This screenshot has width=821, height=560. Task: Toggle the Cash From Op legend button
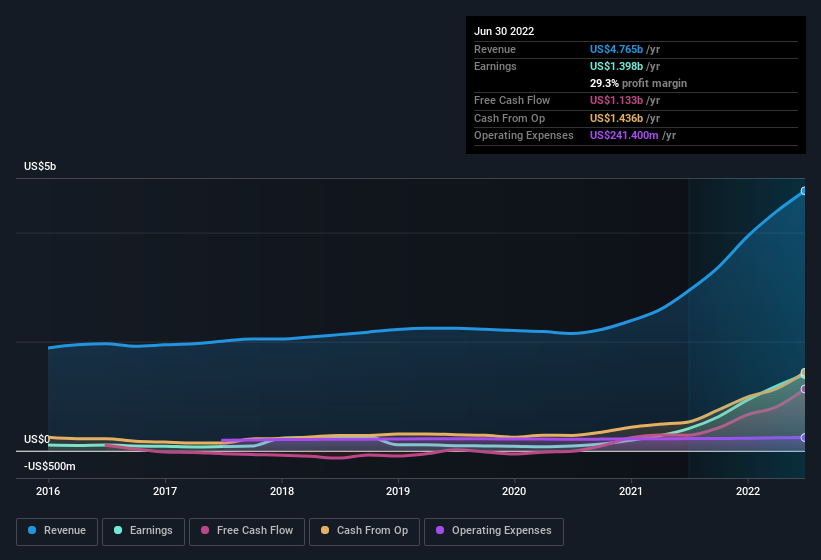(x=364, y=531)
